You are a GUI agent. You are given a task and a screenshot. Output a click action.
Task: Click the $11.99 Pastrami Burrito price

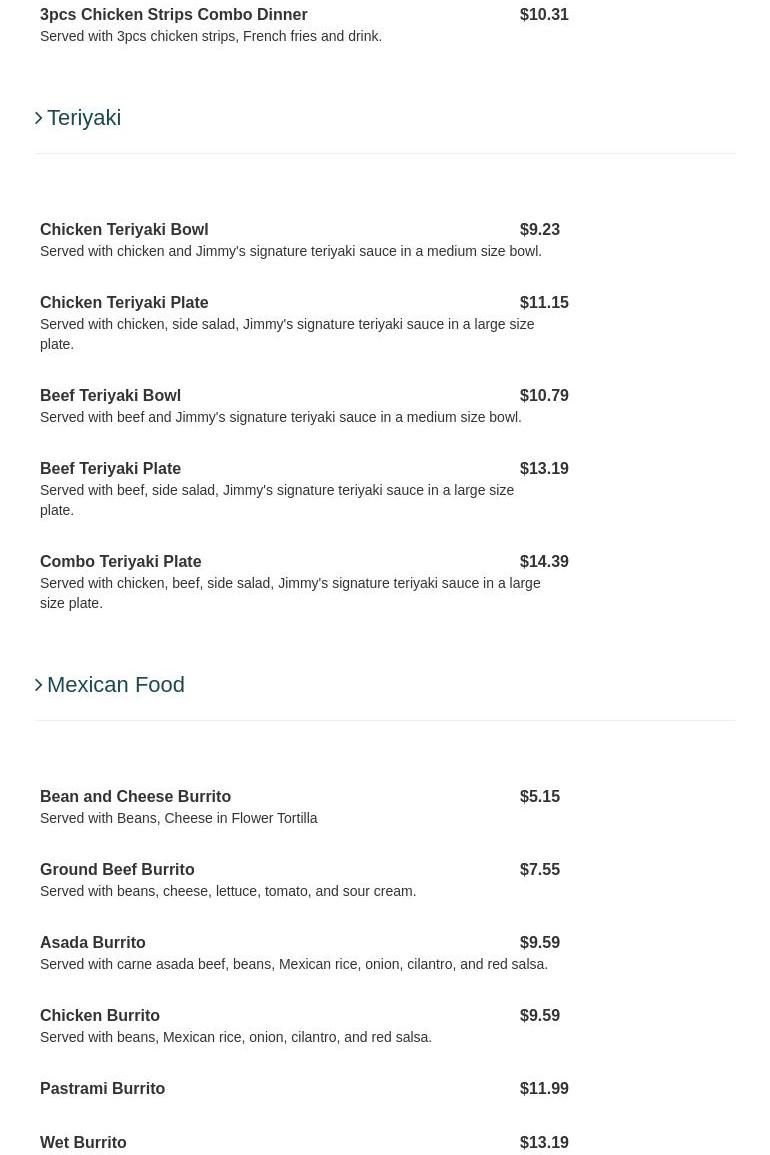point(544,1089)
